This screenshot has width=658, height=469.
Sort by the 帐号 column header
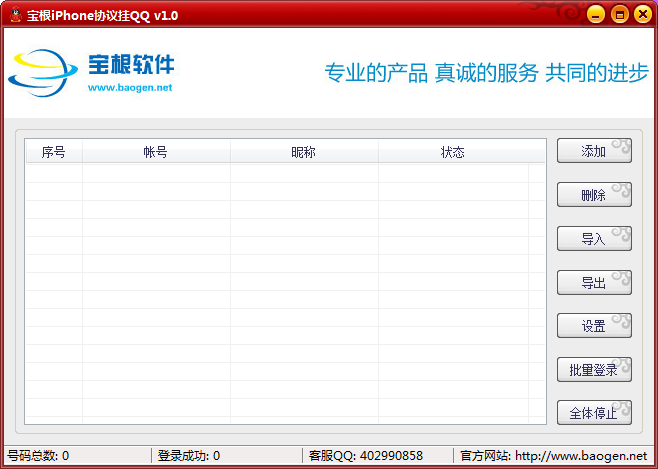pyautogui.click(x=156, y=151)
